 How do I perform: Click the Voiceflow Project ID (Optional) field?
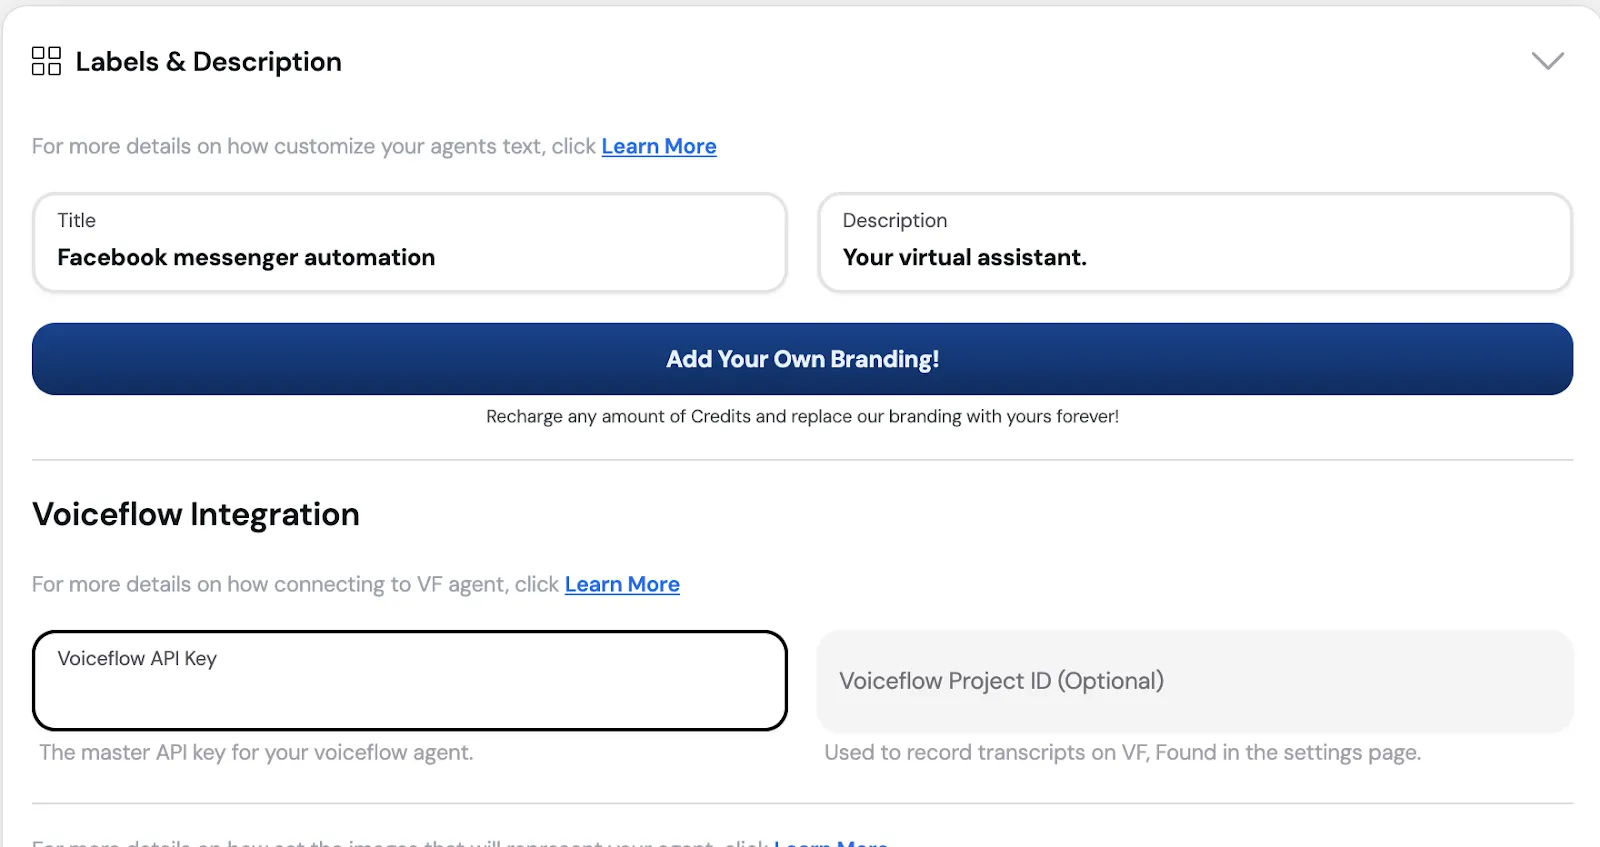coord(1195,681)
